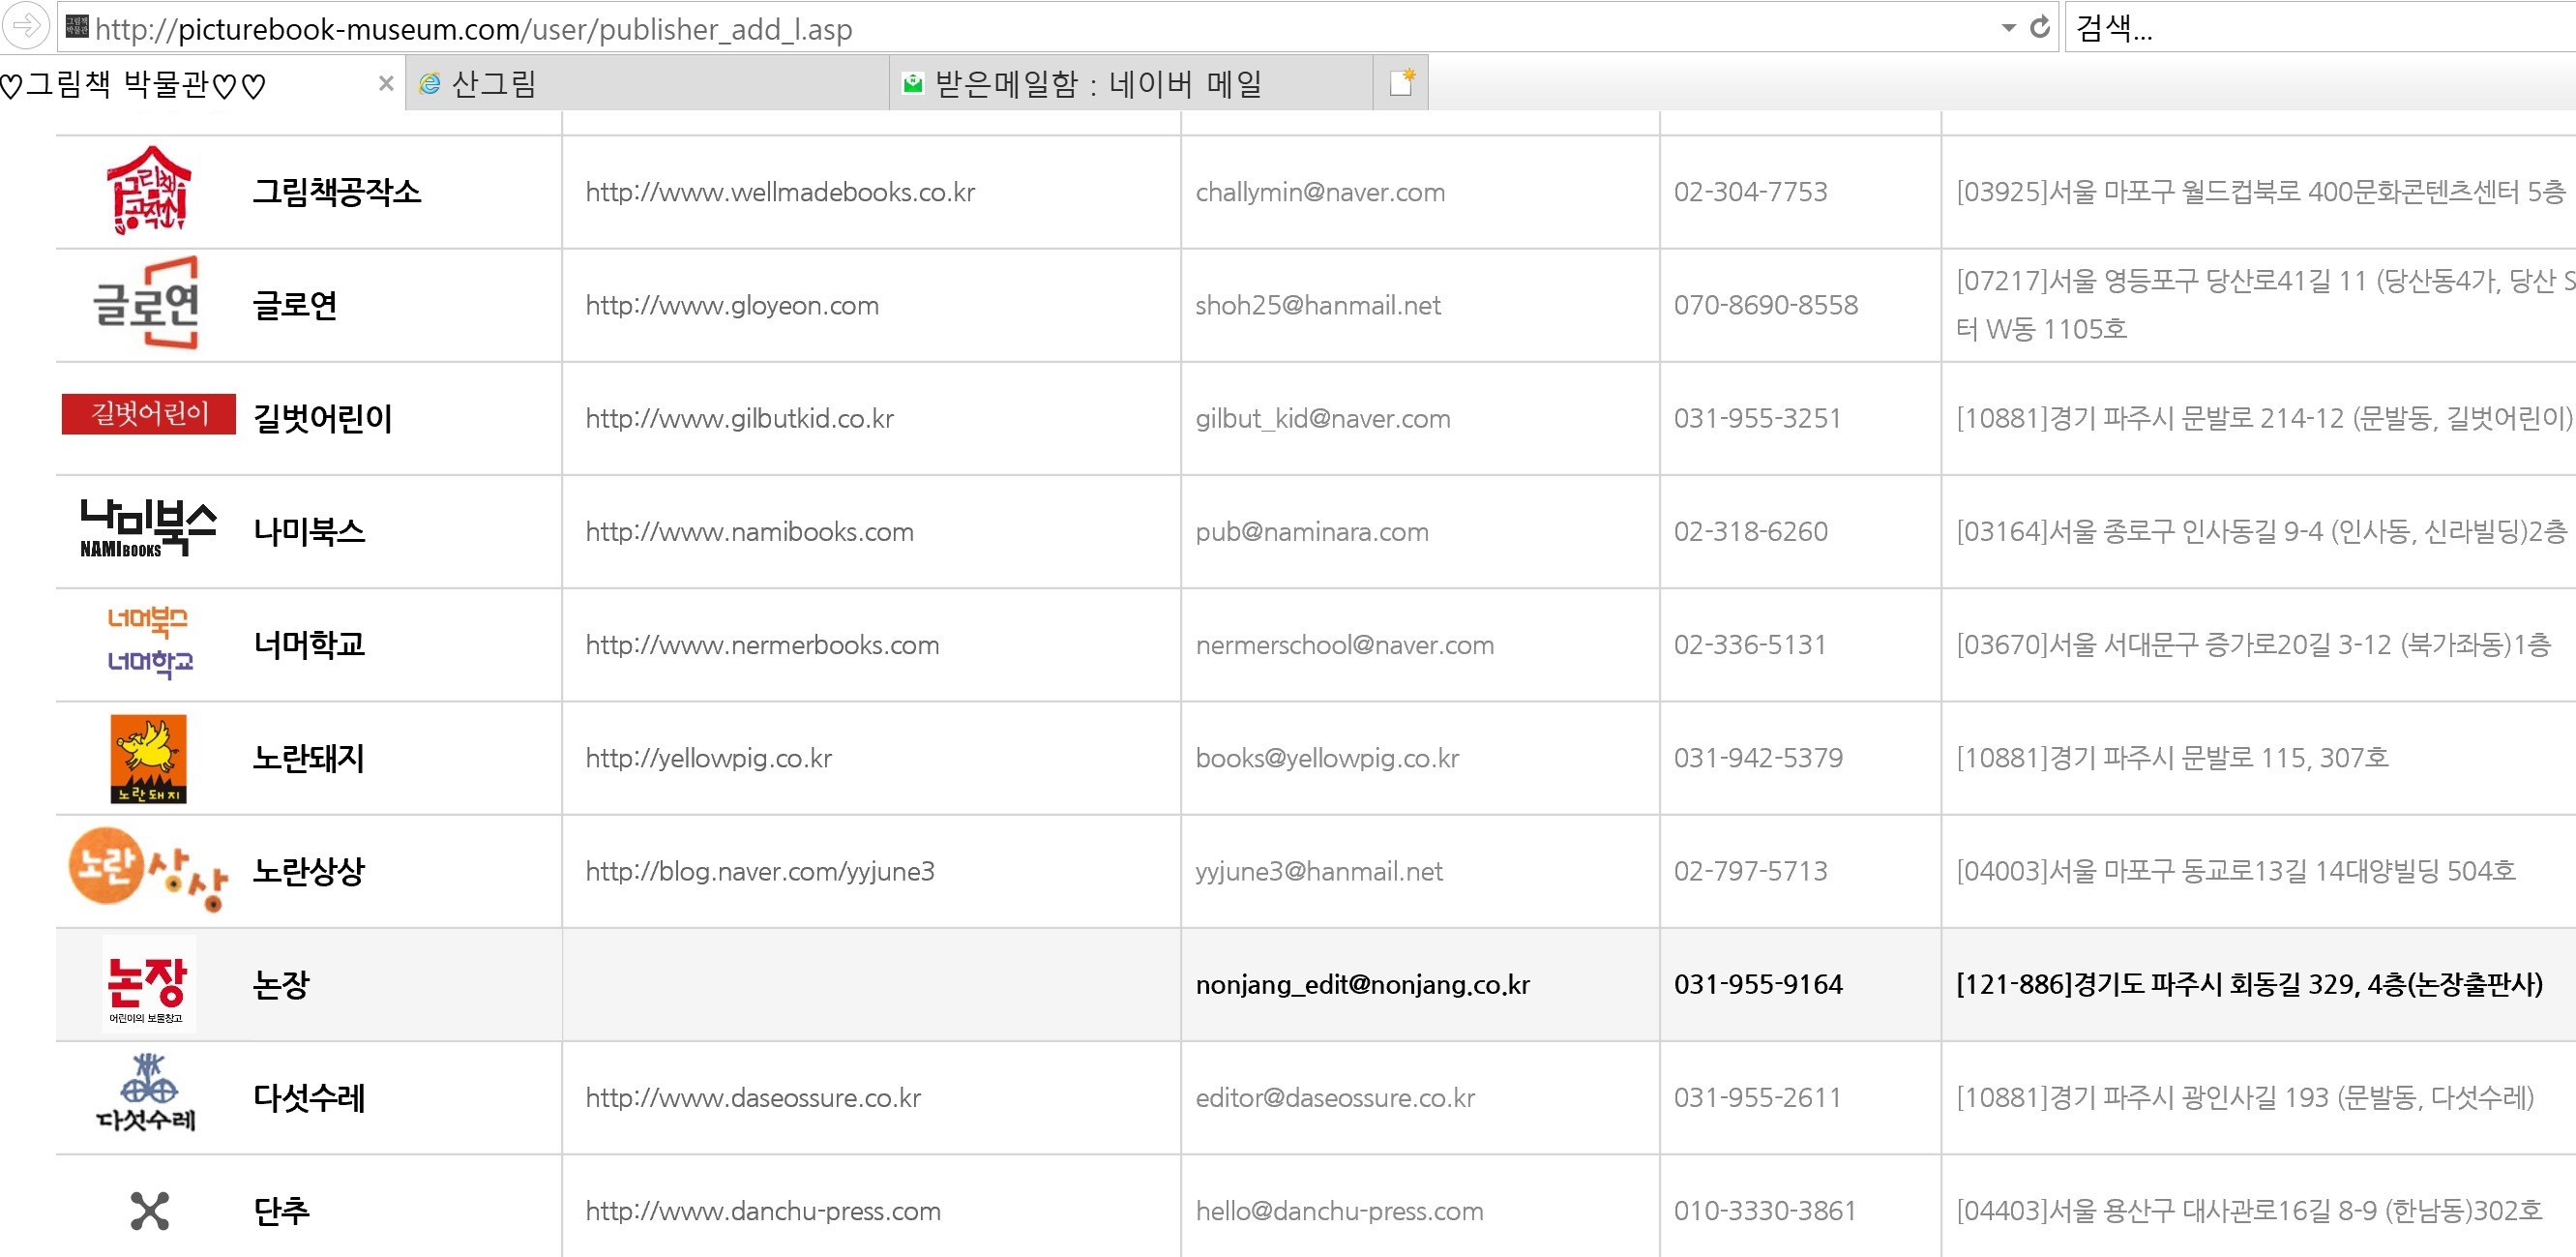The height and width of the screenshot is (1257, 2576).
Task: Open http://www.gloyeon.com link
Action: 732,305
